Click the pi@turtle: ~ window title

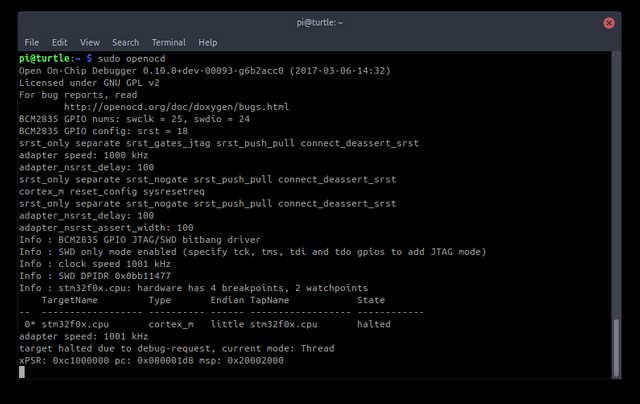[320, 23]
